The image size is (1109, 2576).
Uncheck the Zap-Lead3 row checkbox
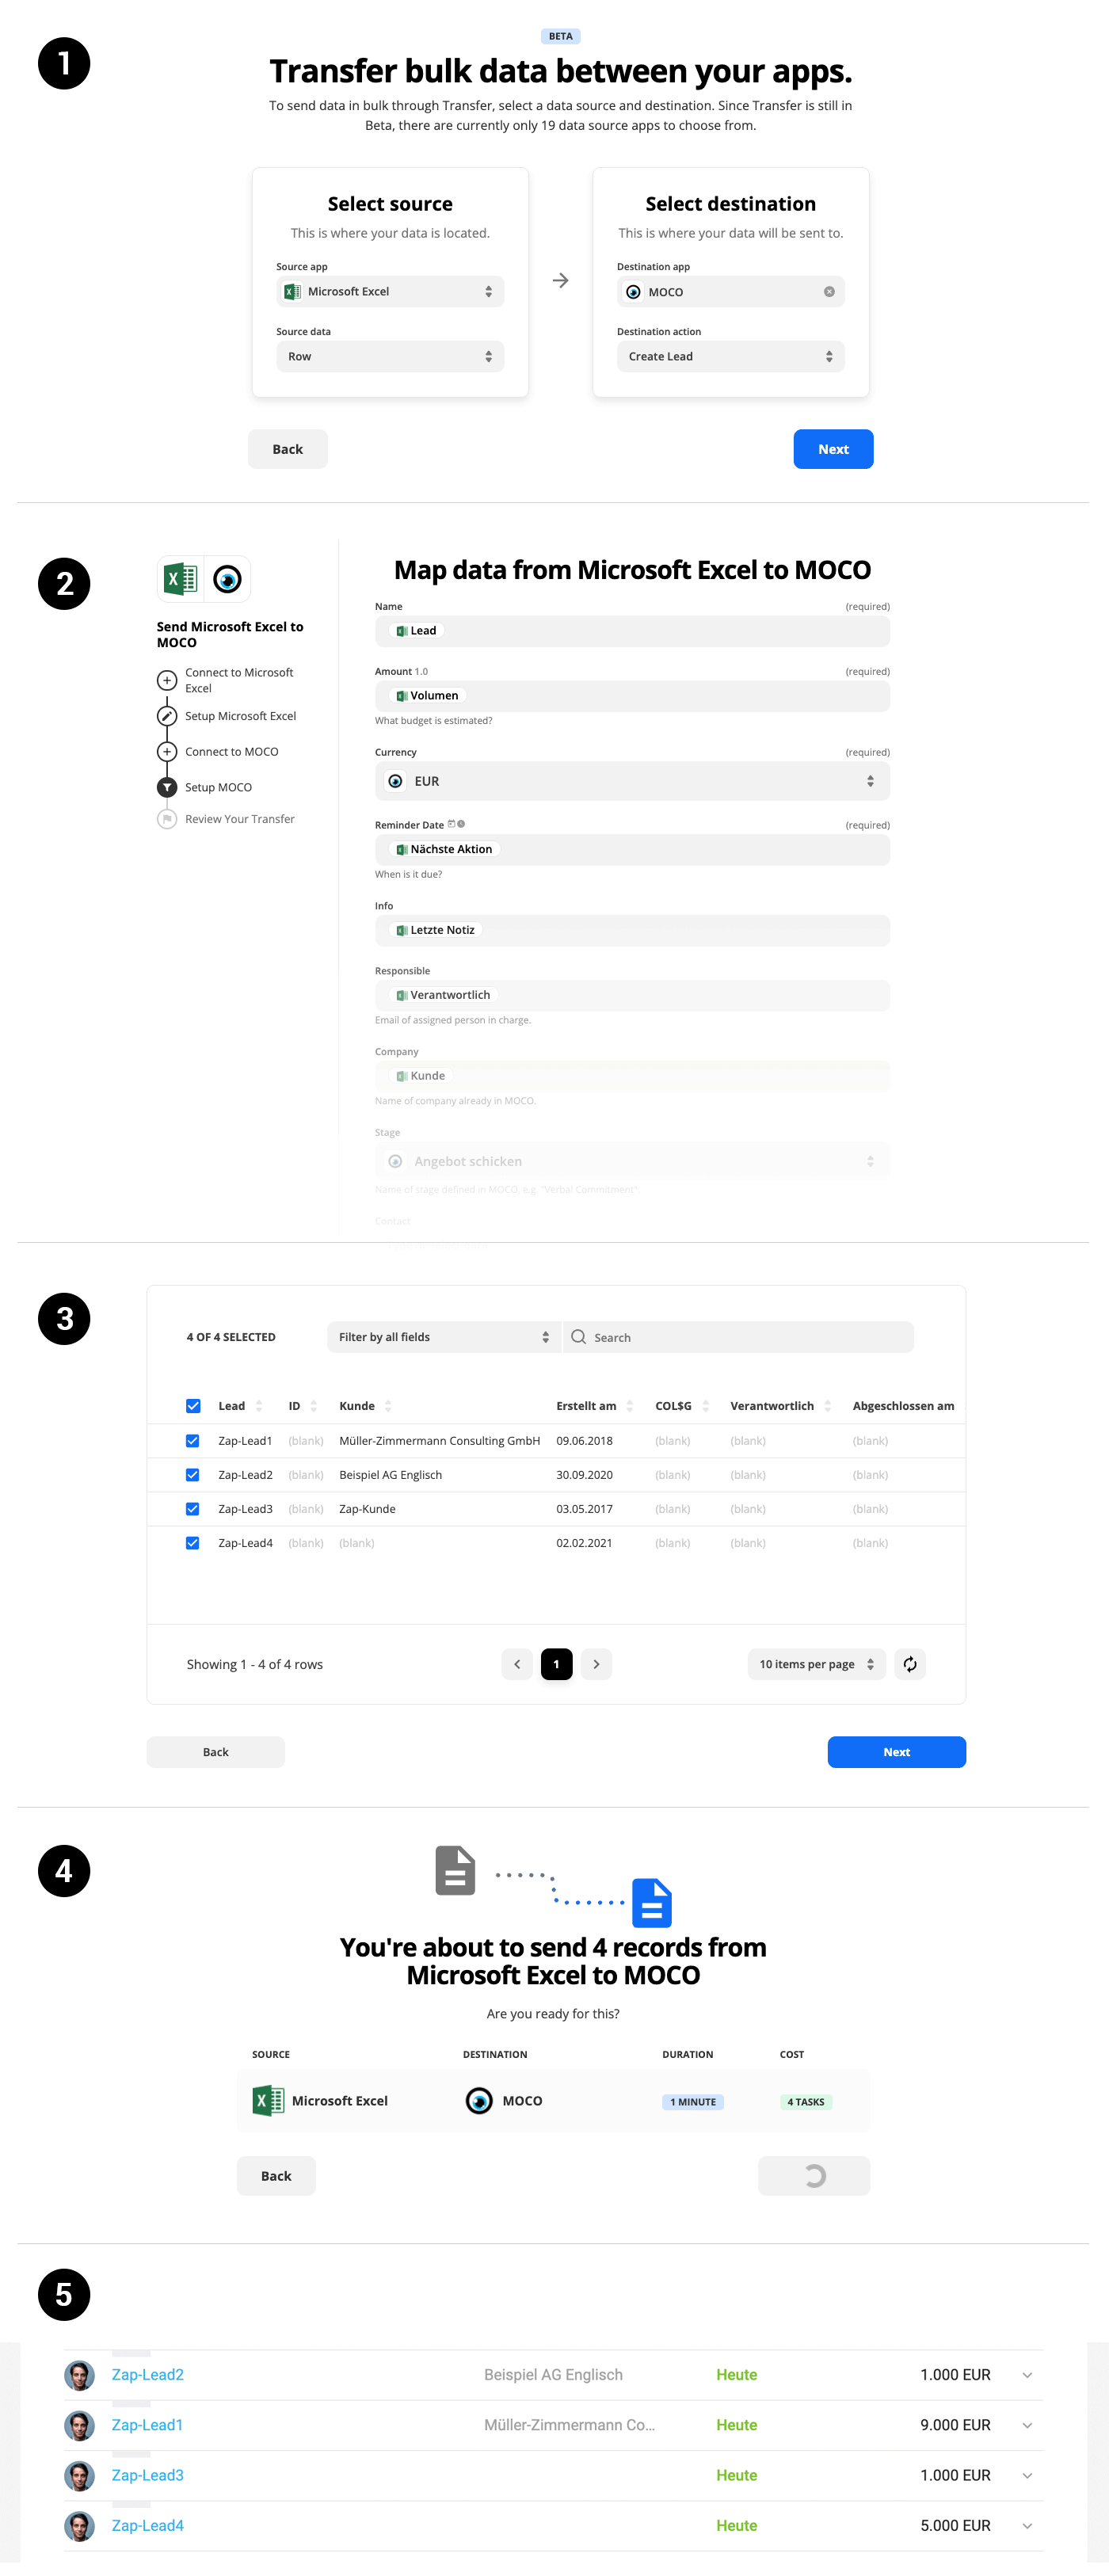(193, 1509)
